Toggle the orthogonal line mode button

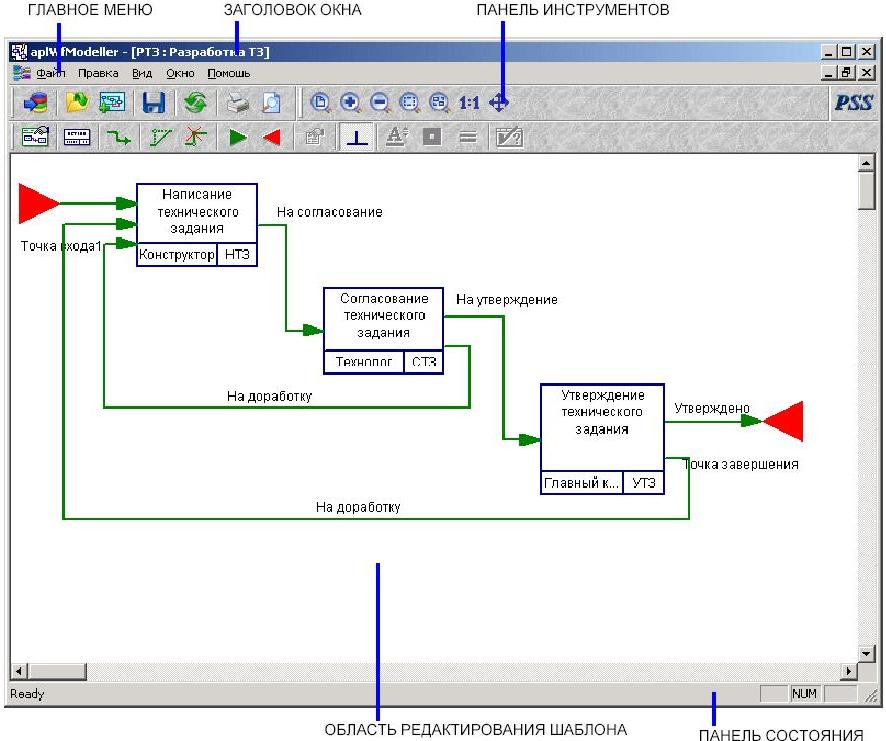click(358, 138)
